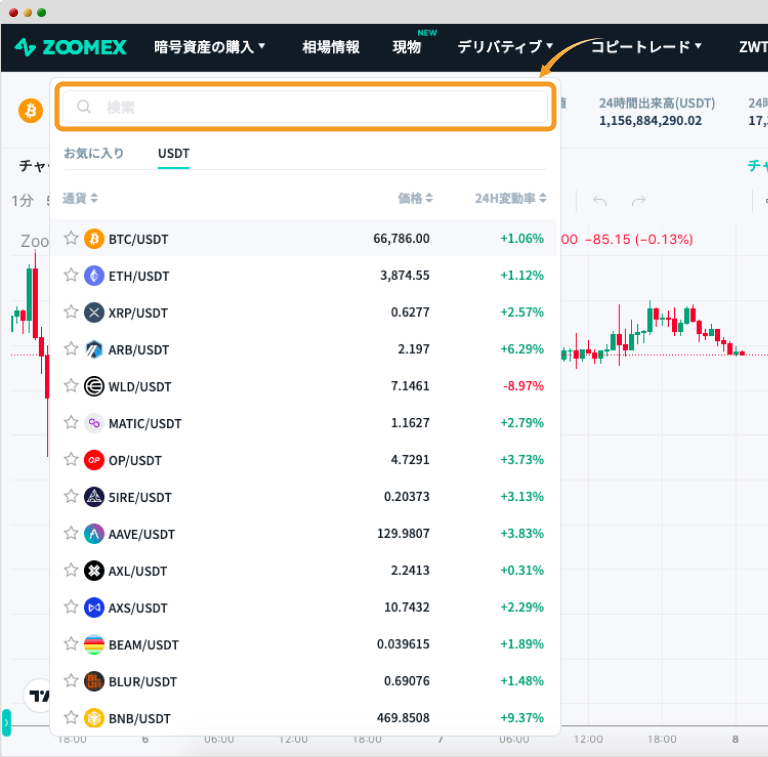Sort list by 24H変動率 column
The image size is (768, 757).
(x=510, y=198)
